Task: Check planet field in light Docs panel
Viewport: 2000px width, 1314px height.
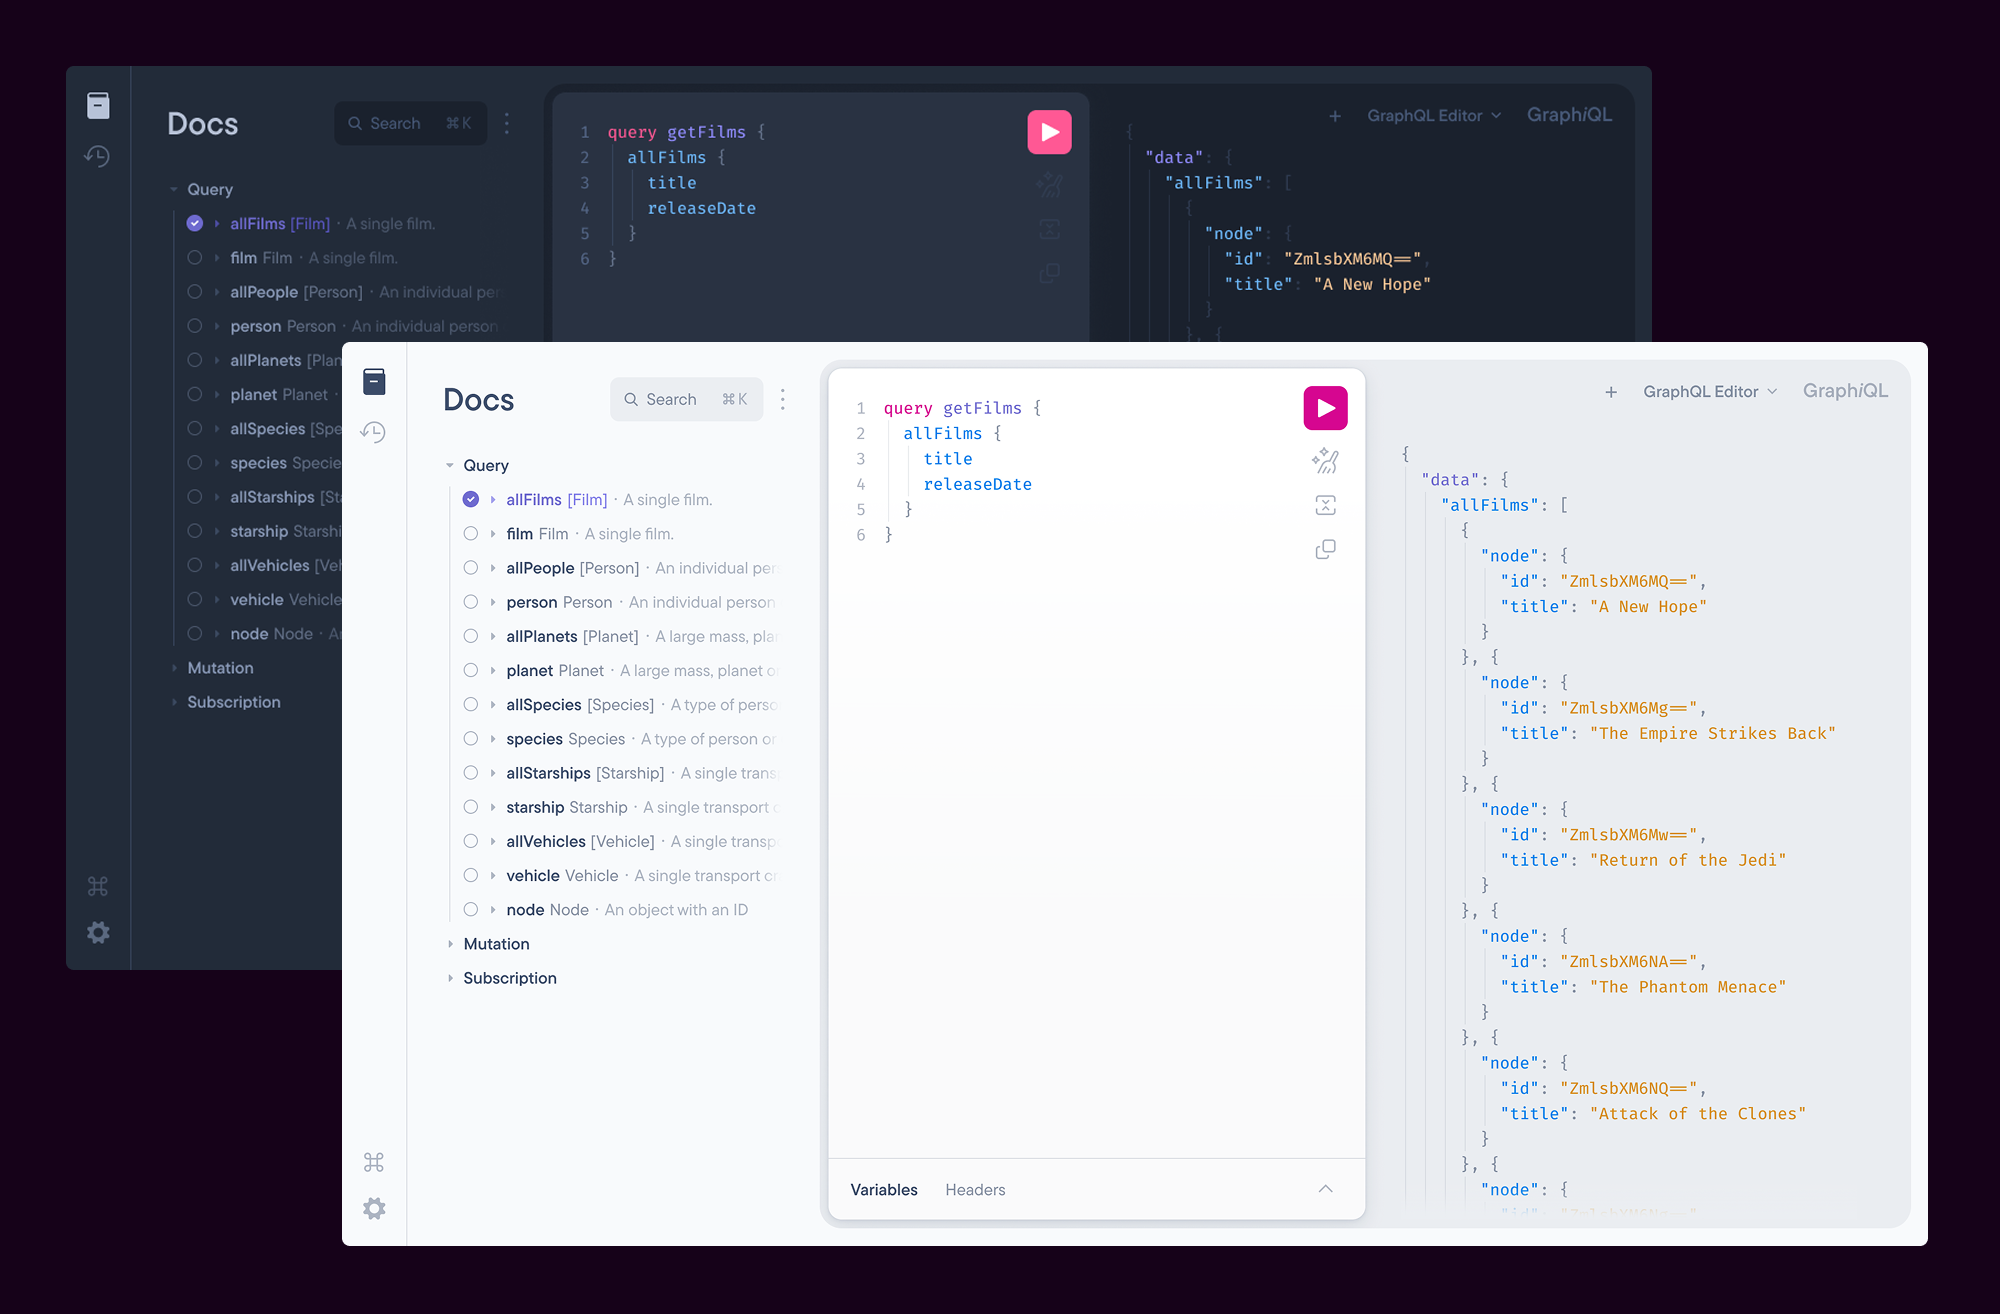Action: [471, 670]
